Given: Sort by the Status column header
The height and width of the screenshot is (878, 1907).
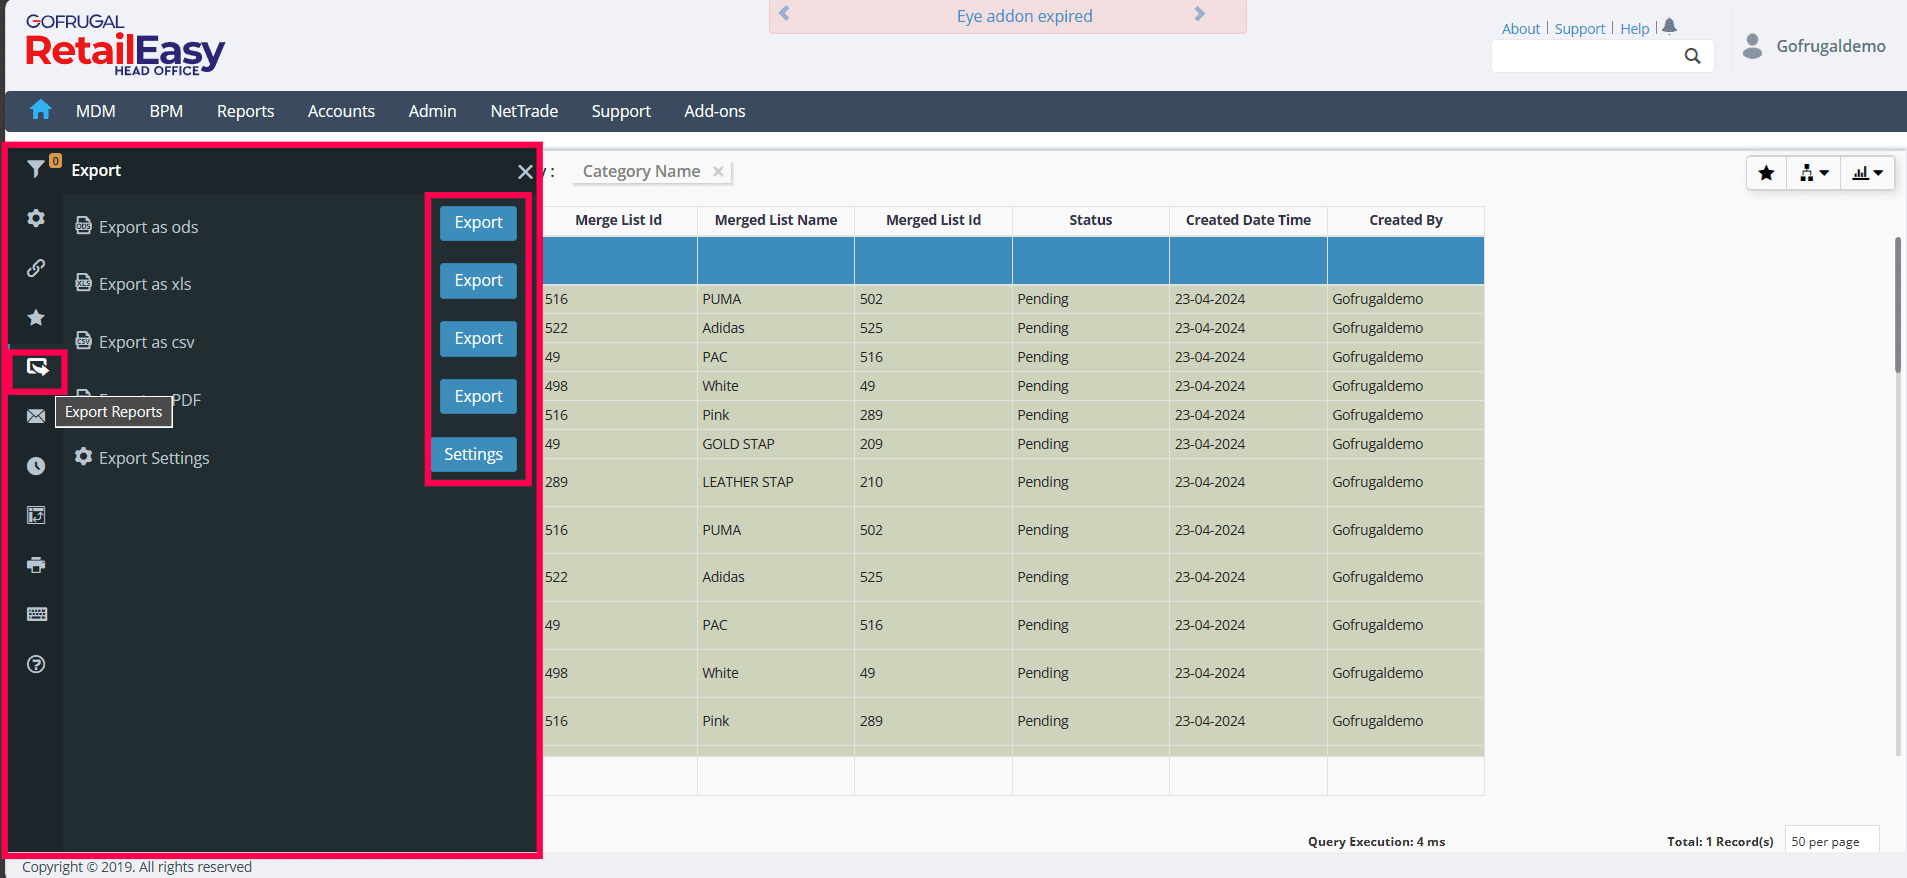Looking at the screenshot, I should tap(1090, 220).
